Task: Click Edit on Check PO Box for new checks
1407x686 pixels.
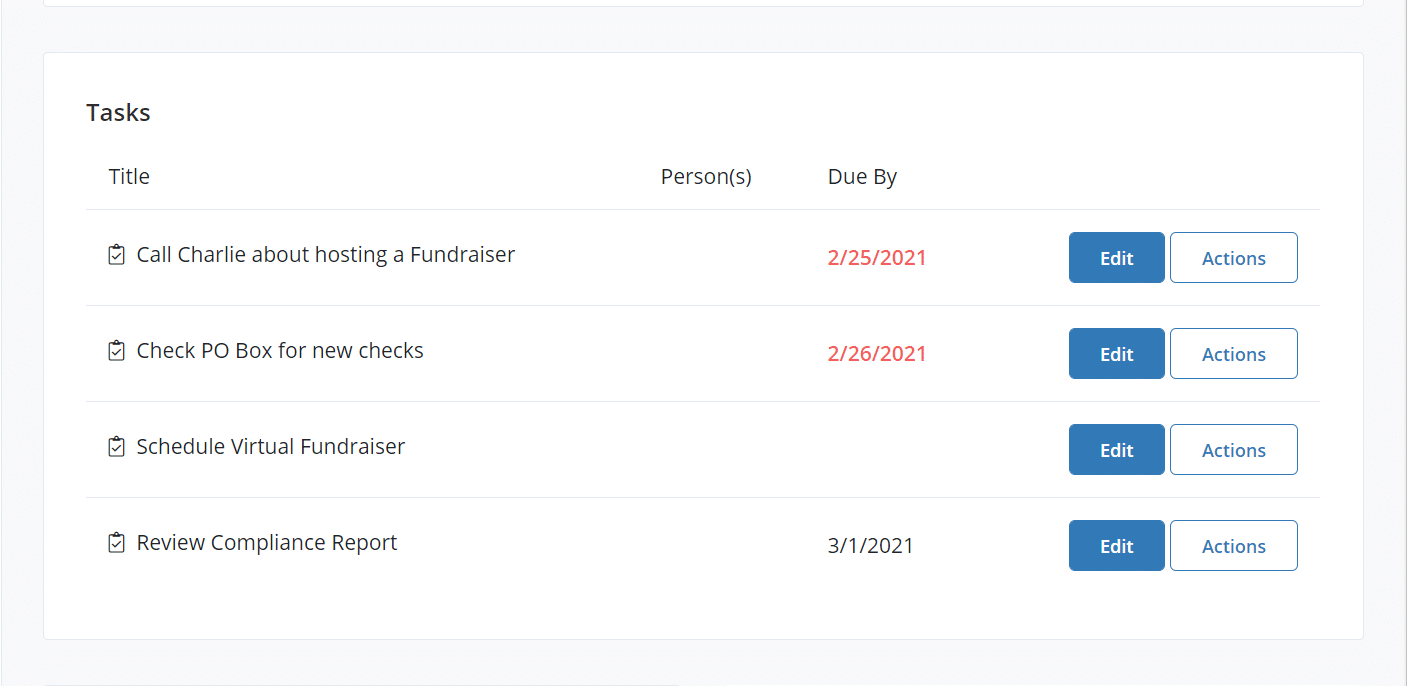Action: point(1116,353)
